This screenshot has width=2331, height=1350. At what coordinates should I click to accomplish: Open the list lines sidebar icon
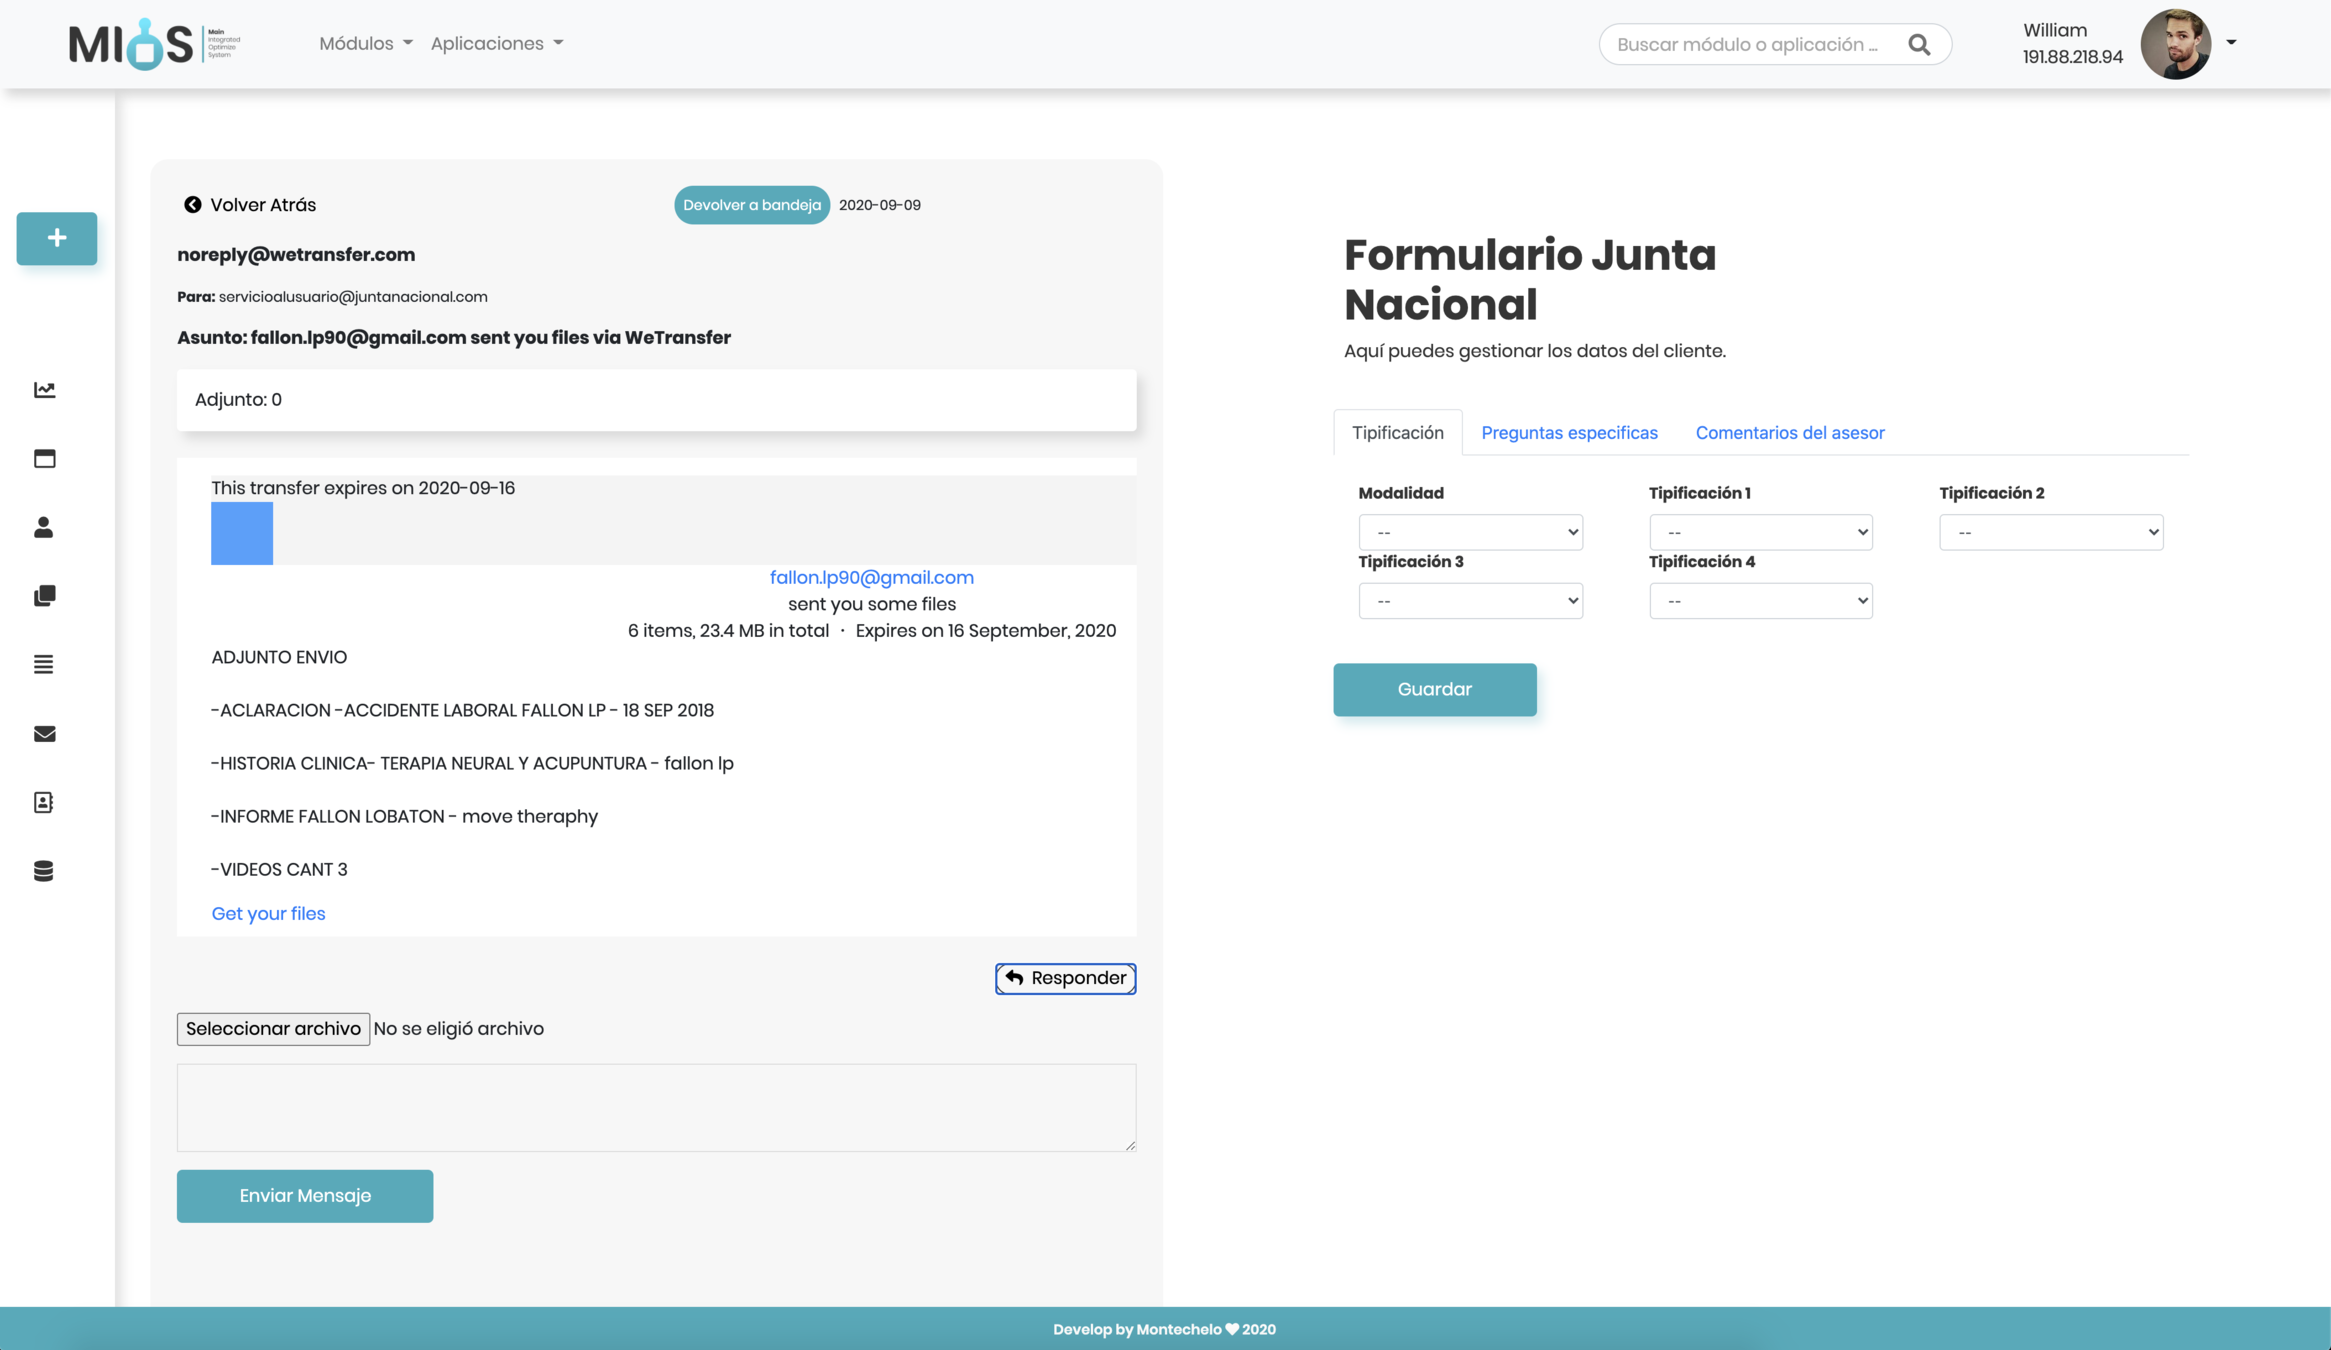[44, 665]
